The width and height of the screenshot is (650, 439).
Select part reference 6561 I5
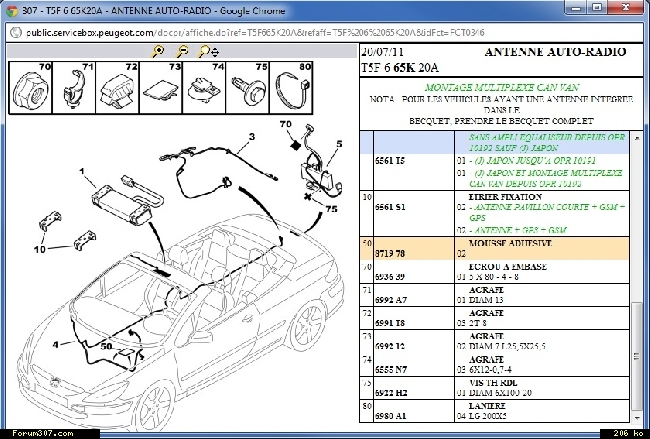click(x=390, y=161)
